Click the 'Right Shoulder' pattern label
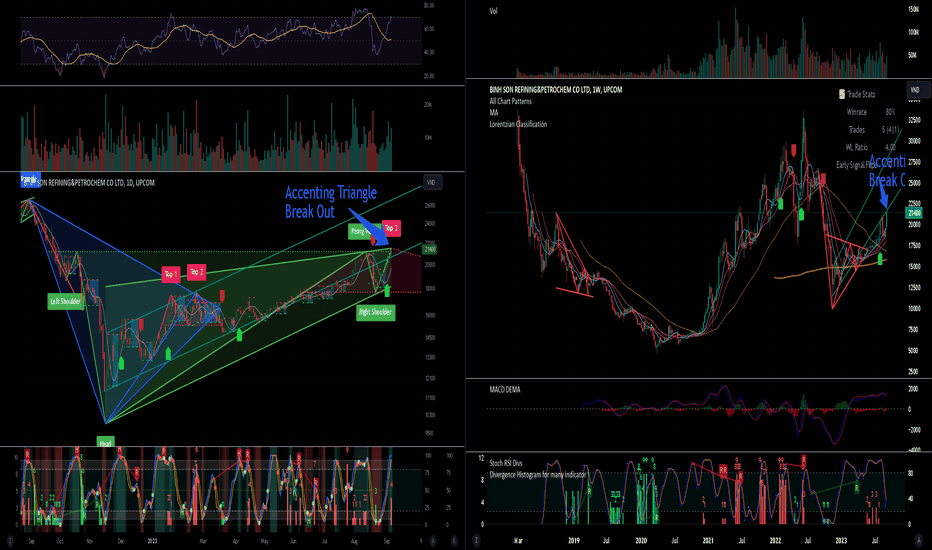Screen dimensions: 932x550 click(x=376, y=312)
